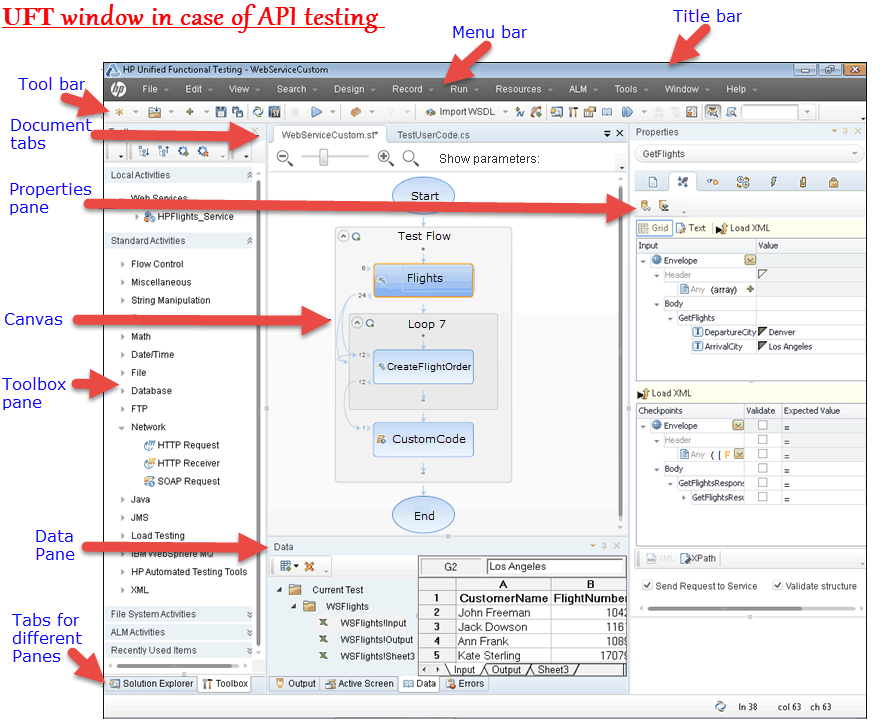The width and height of the screenshot is (880, 720).
Task: Check Validate box for GetFlightsResponse row
Action: click(763, 483)
